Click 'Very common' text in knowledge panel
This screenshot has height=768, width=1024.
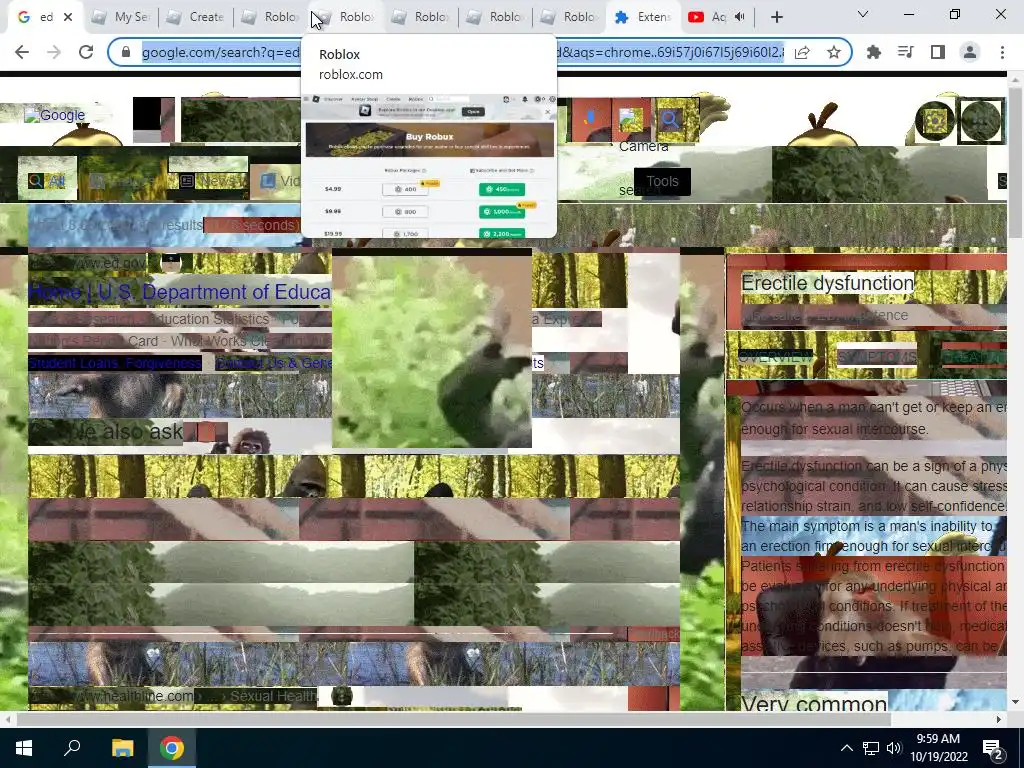[x=814, y=703]
